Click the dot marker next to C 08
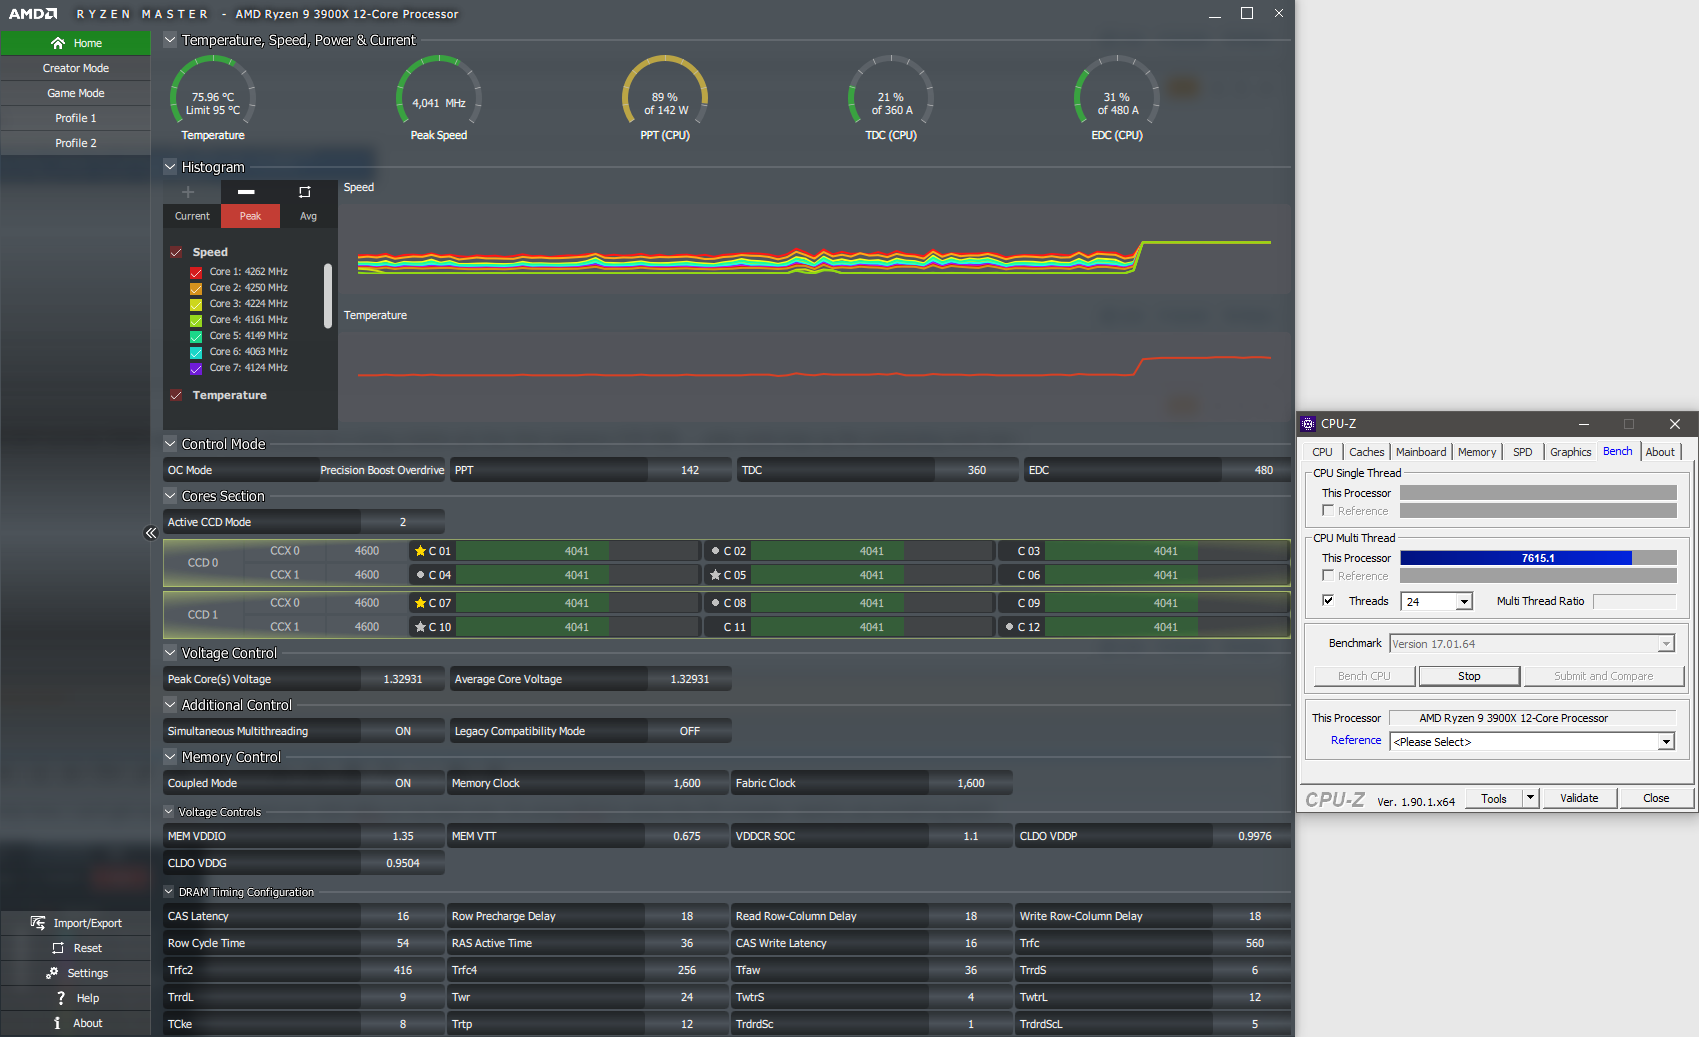This screenshot has height=1037, width=1699. coord(715,603)
